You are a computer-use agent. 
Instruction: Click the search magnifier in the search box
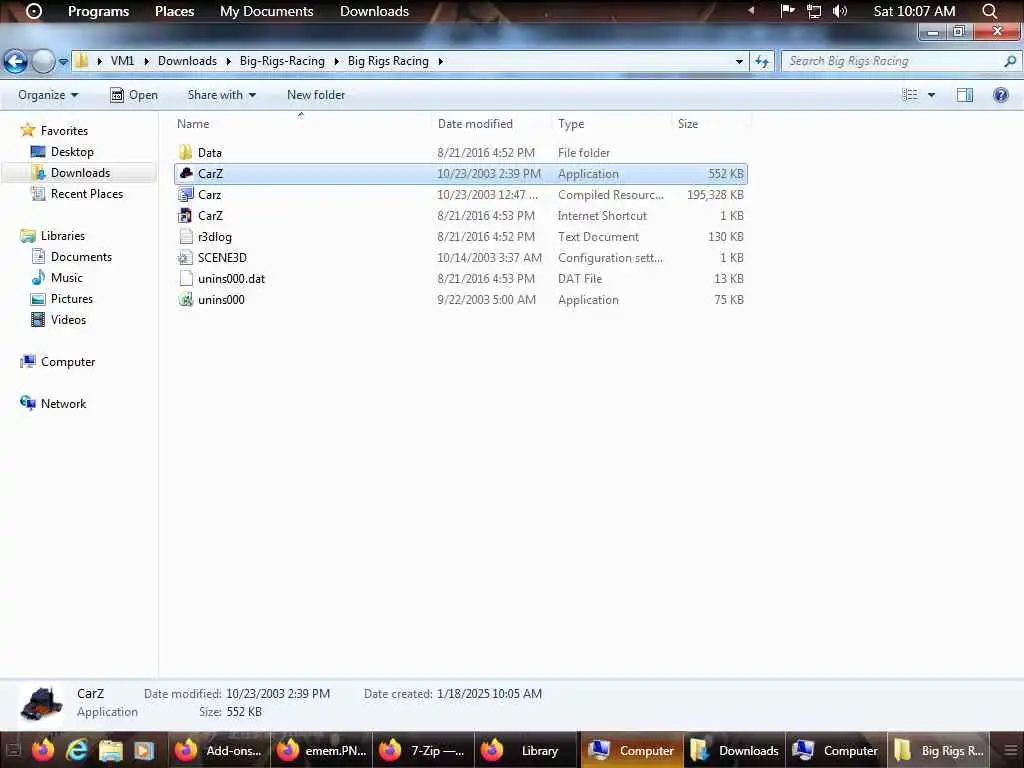1010,61
